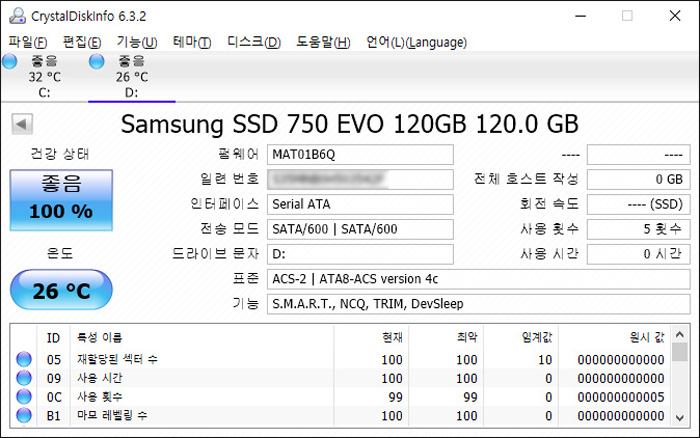Viewport: 700px width, 438px height.
Task: Click the attribute list scrollbar thumb
Action: click(680, 352)
